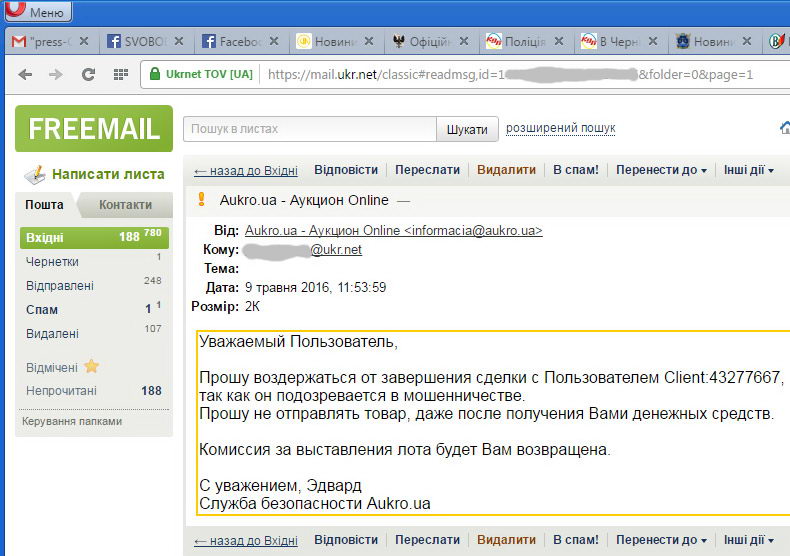Click the Написати листа compose icon
Image resolution: width=790 pixels, height=556 pixels.
tap(35, 174)
